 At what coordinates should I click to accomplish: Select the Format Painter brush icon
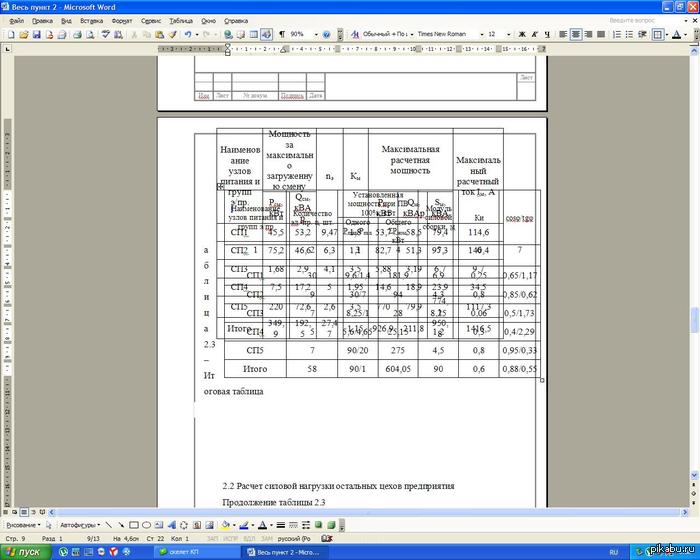pyautogui.click(x=172, y=34)
